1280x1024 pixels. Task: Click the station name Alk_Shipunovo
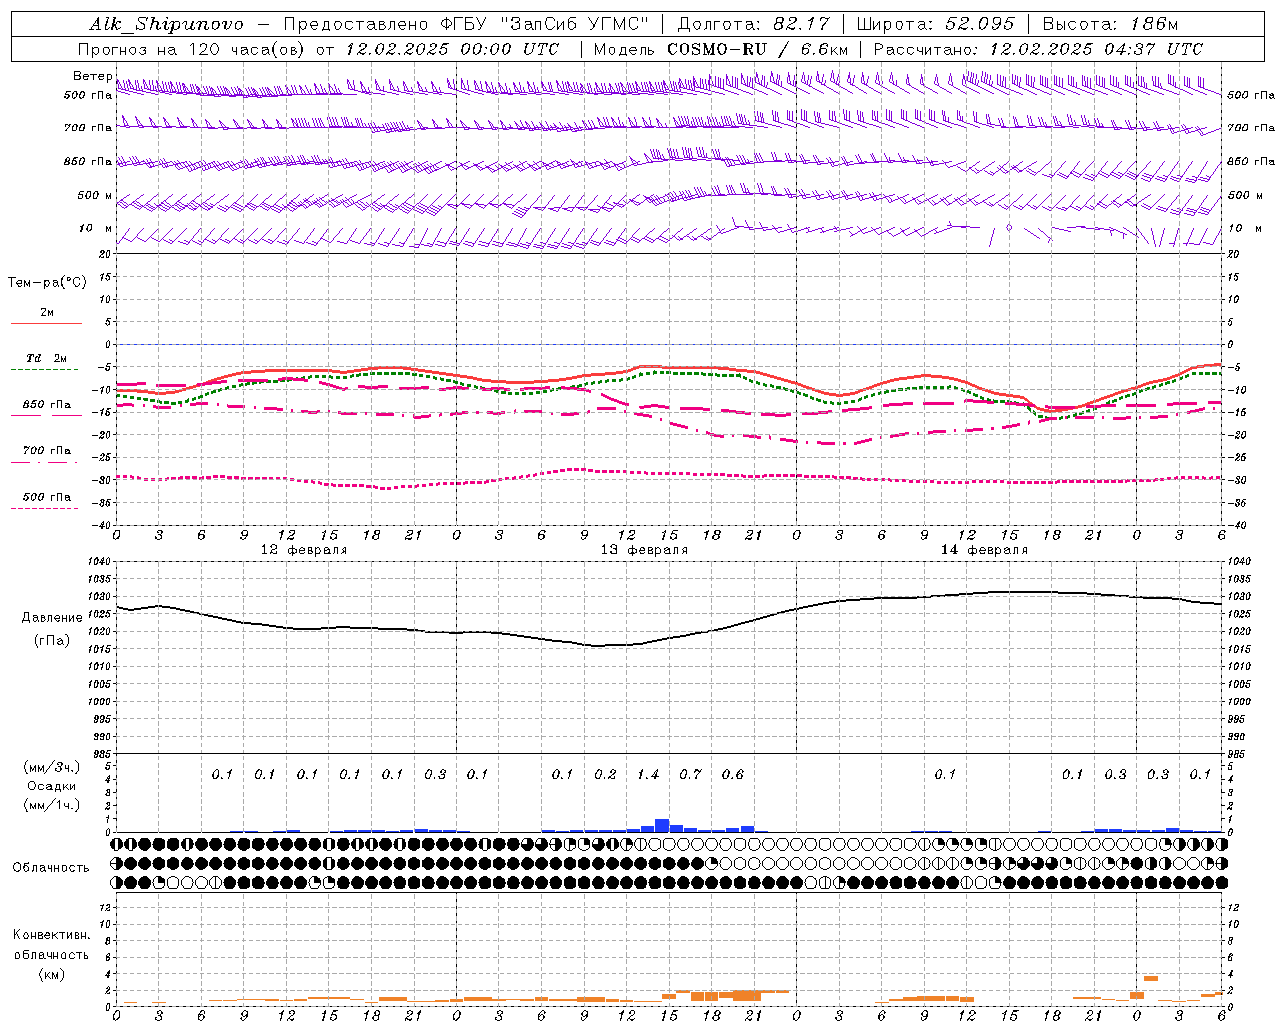click(166, 24)
